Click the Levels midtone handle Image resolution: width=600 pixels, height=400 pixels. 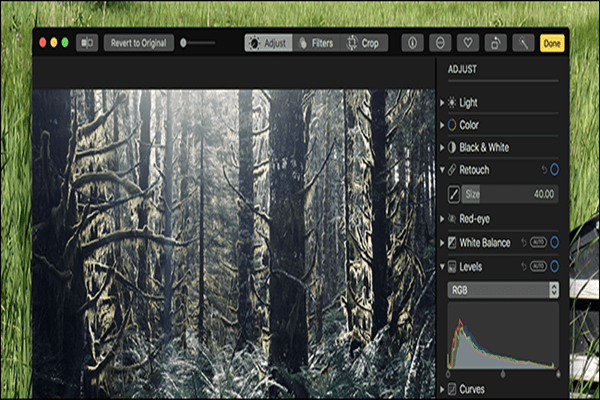pos(503,374)
